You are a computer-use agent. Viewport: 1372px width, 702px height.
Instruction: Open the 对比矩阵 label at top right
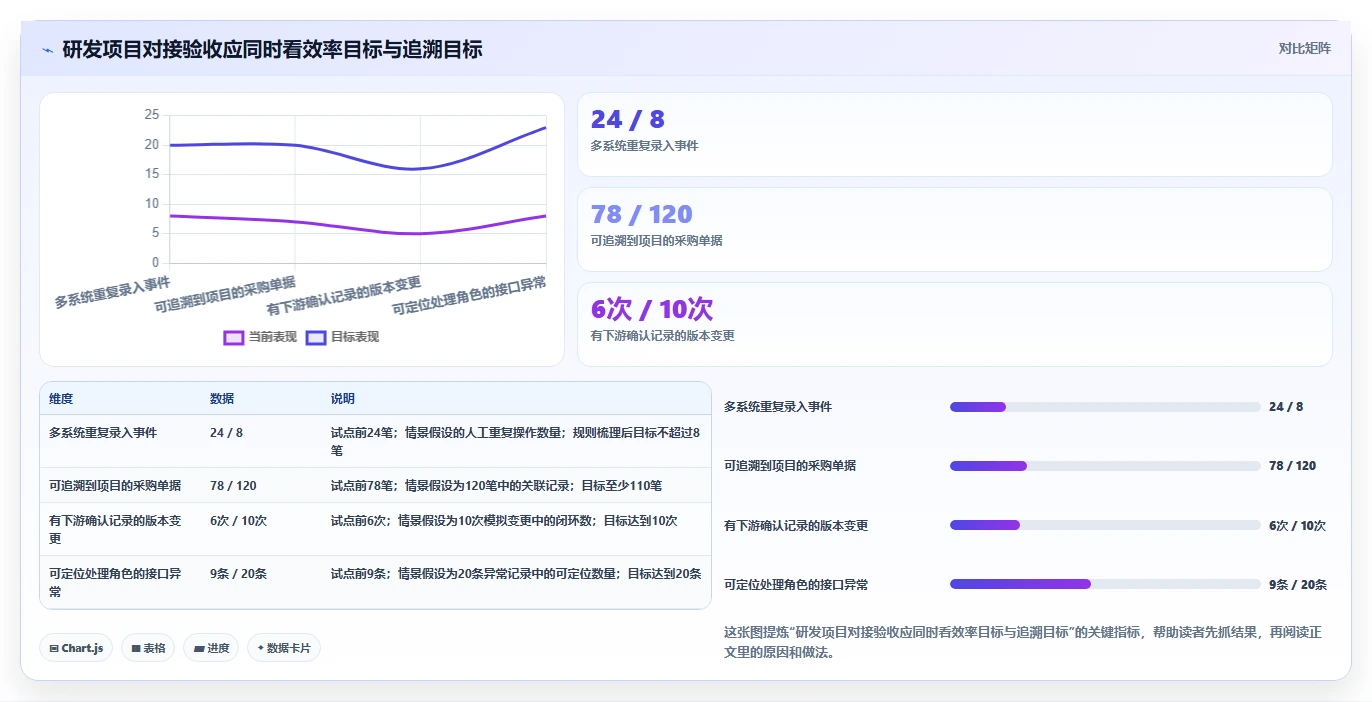1304,48
